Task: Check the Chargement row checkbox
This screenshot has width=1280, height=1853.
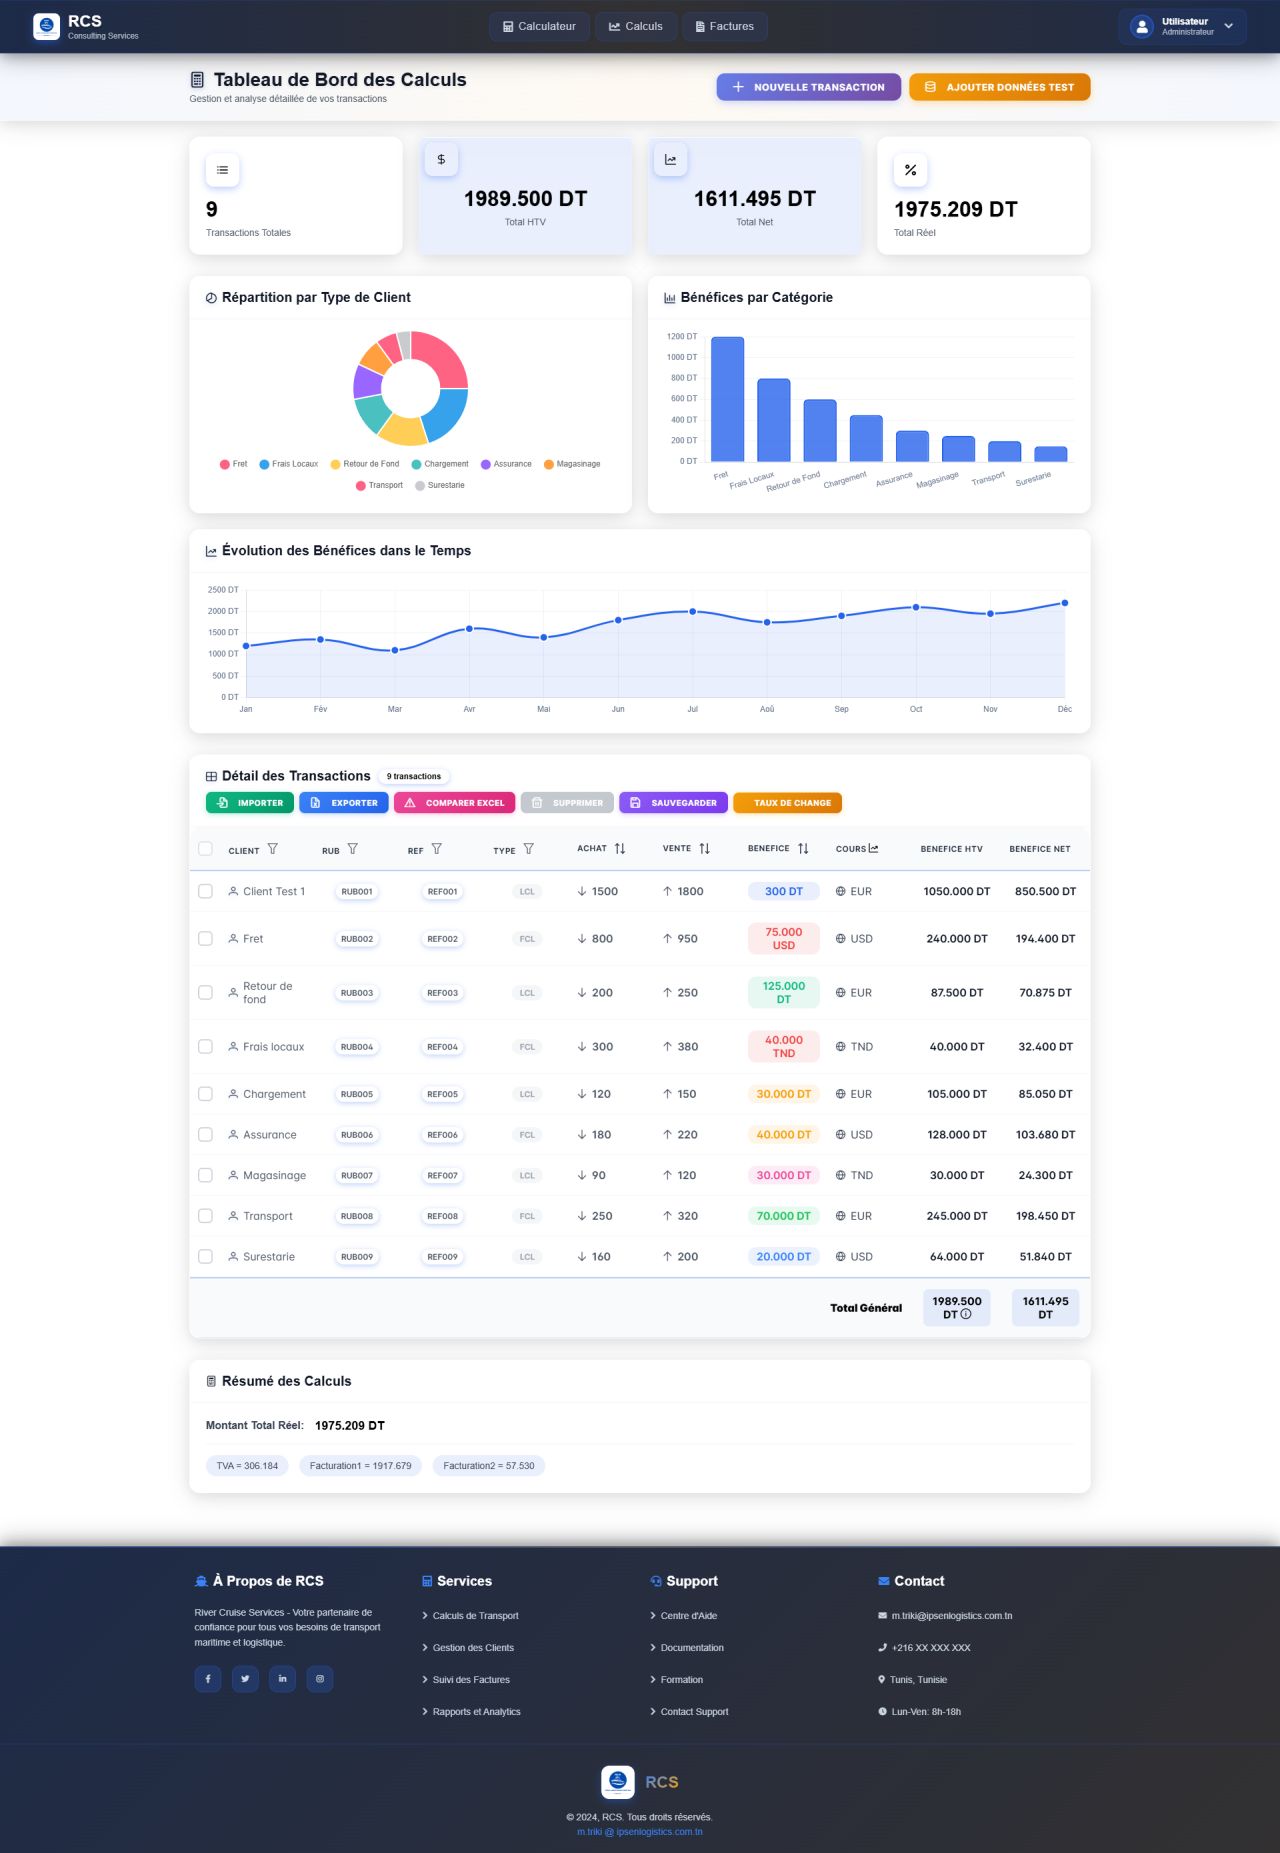Action: pos(205,1094)
